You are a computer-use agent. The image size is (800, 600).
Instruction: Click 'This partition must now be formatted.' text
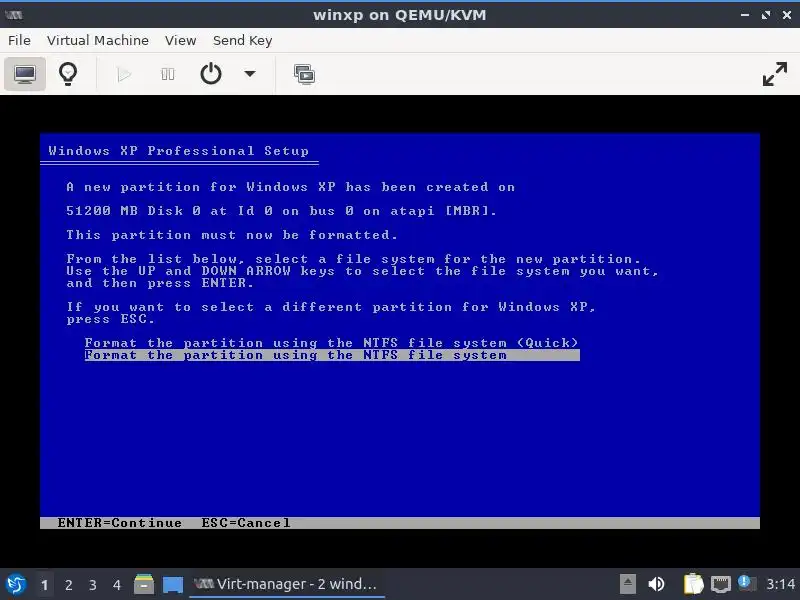point(232,235)
